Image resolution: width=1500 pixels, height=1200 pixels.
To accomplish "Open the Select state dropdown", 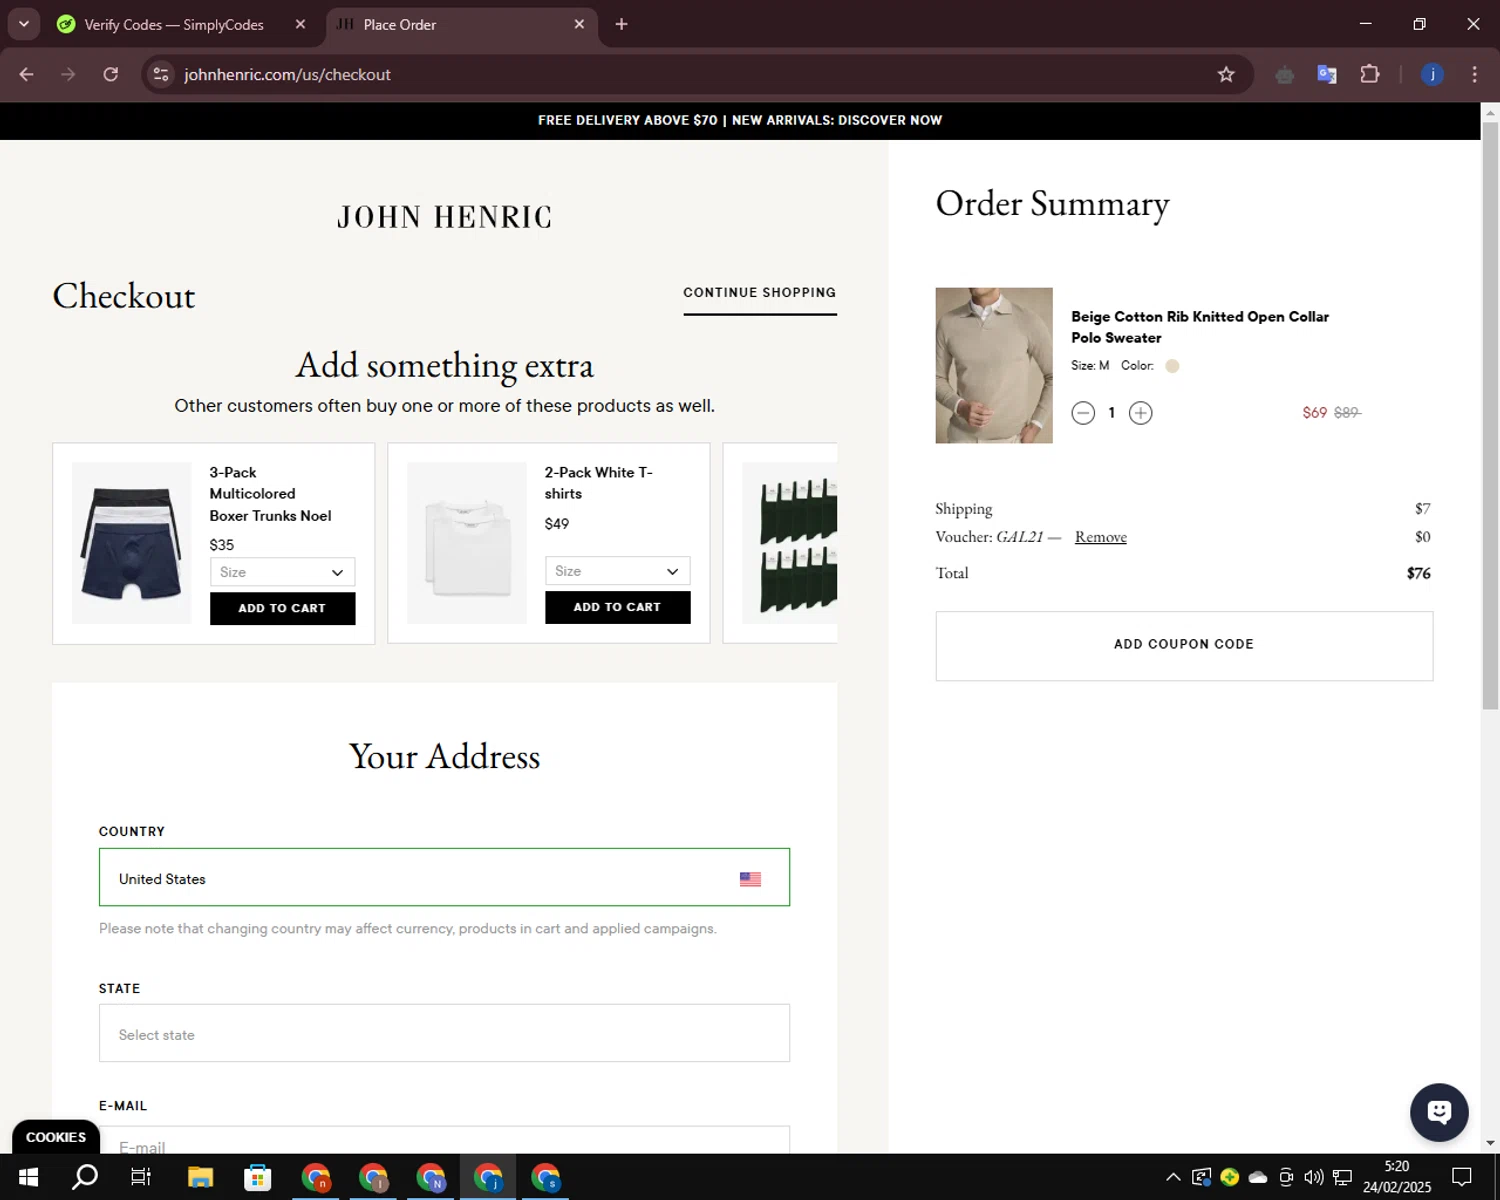I will [444, 1033].
